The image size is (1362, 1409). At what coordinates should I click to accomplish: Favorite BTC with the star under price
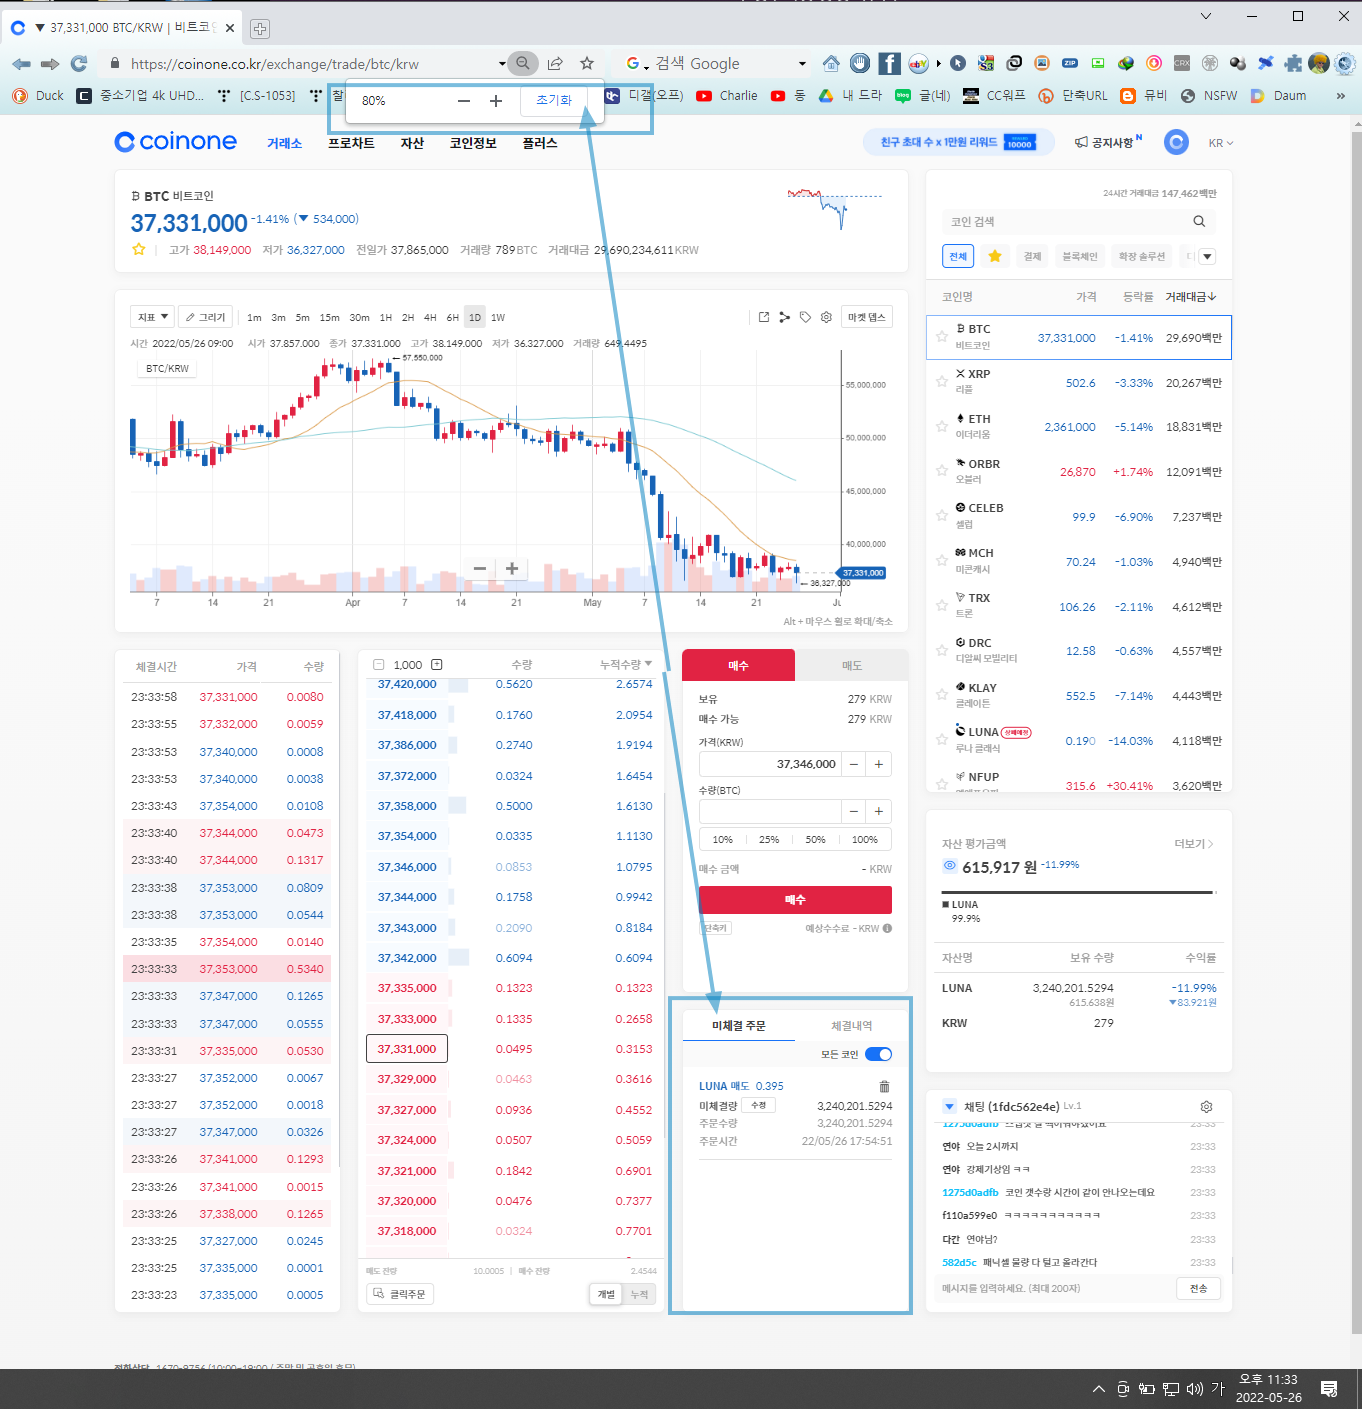[x=139, y=249]
